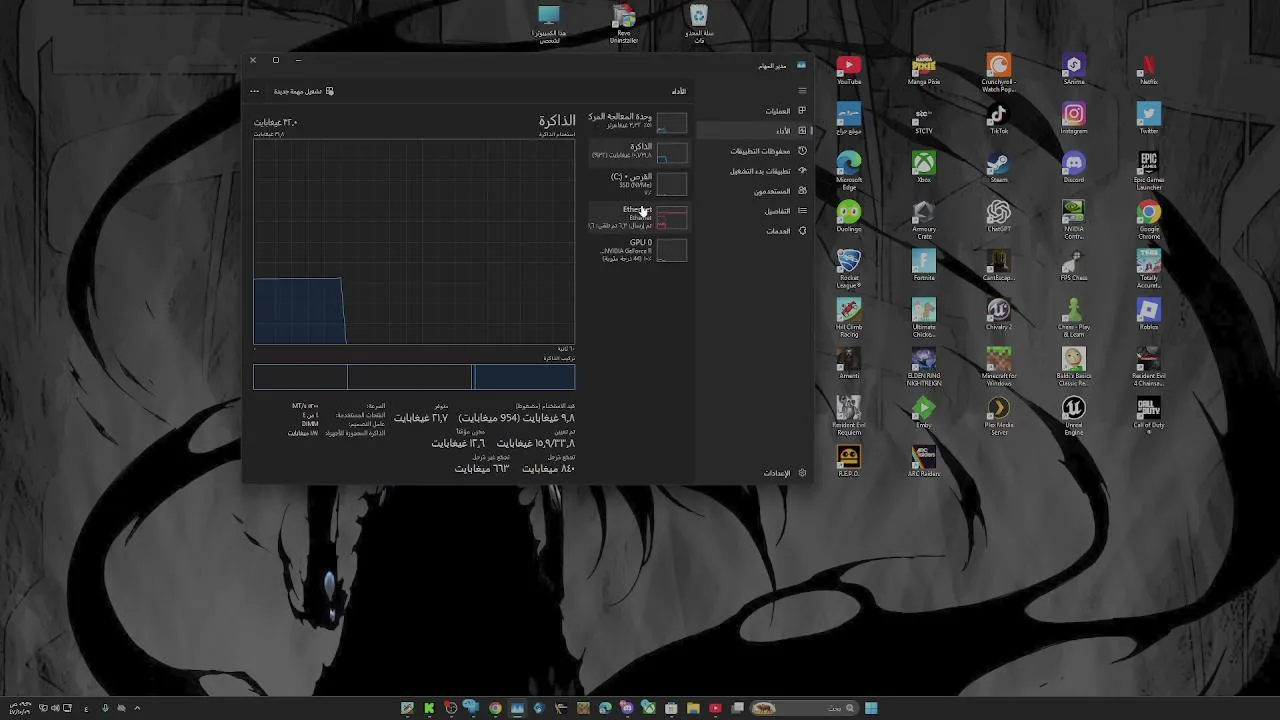This screenshot has height=720, width=1280.
Task: Open Google Chrome desktop shortcut
Action: pos(1149,220)
